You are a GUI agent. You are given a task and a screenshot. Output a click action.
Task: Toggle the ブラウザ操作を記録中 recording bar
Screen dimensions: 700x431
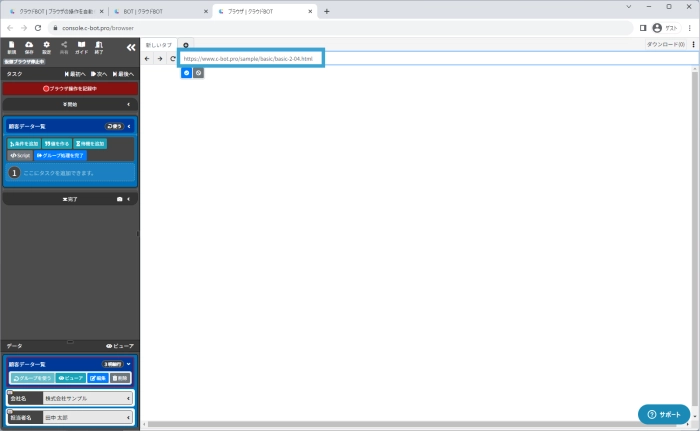(69, 88)
